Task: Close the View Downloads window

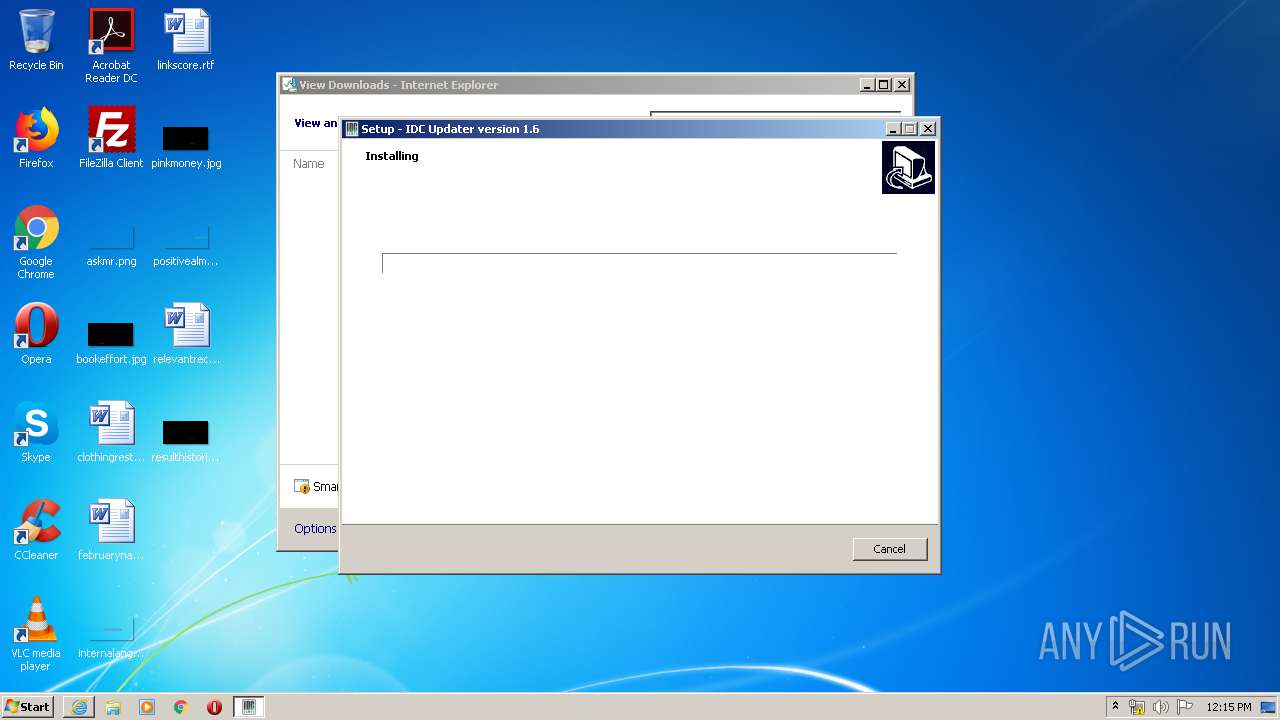Action: [x=901, y=85]
